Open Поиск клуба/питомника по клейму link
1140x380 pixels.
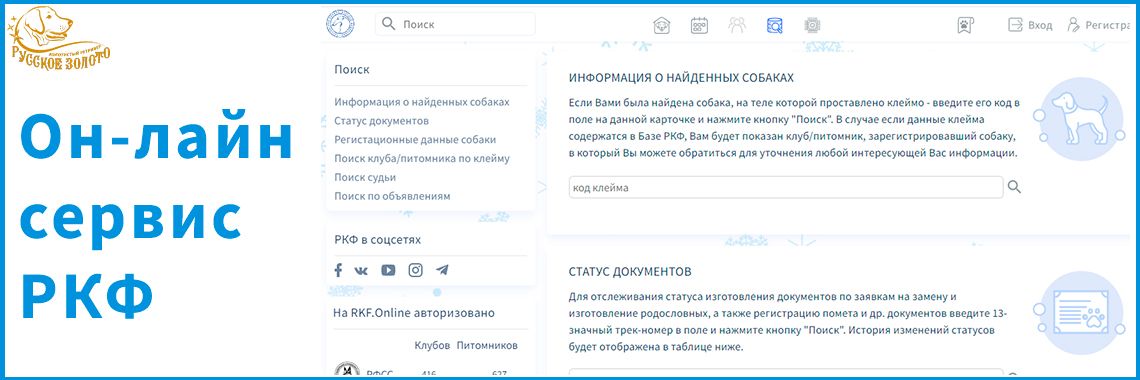tap(422, 158)
